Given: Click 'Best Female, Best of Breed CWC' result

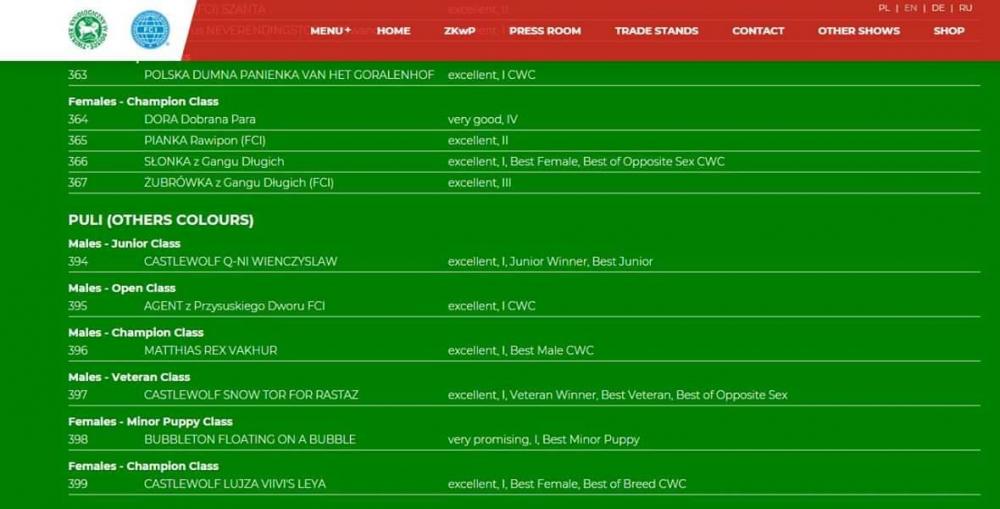Looking at the screenshot, I should [x=598, y=484].
